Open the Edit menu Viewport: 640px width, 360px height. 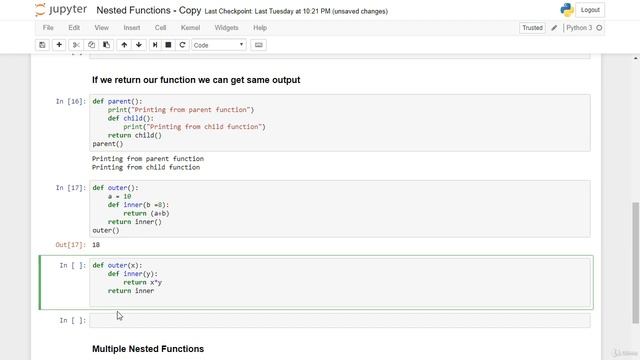(74, 28)
